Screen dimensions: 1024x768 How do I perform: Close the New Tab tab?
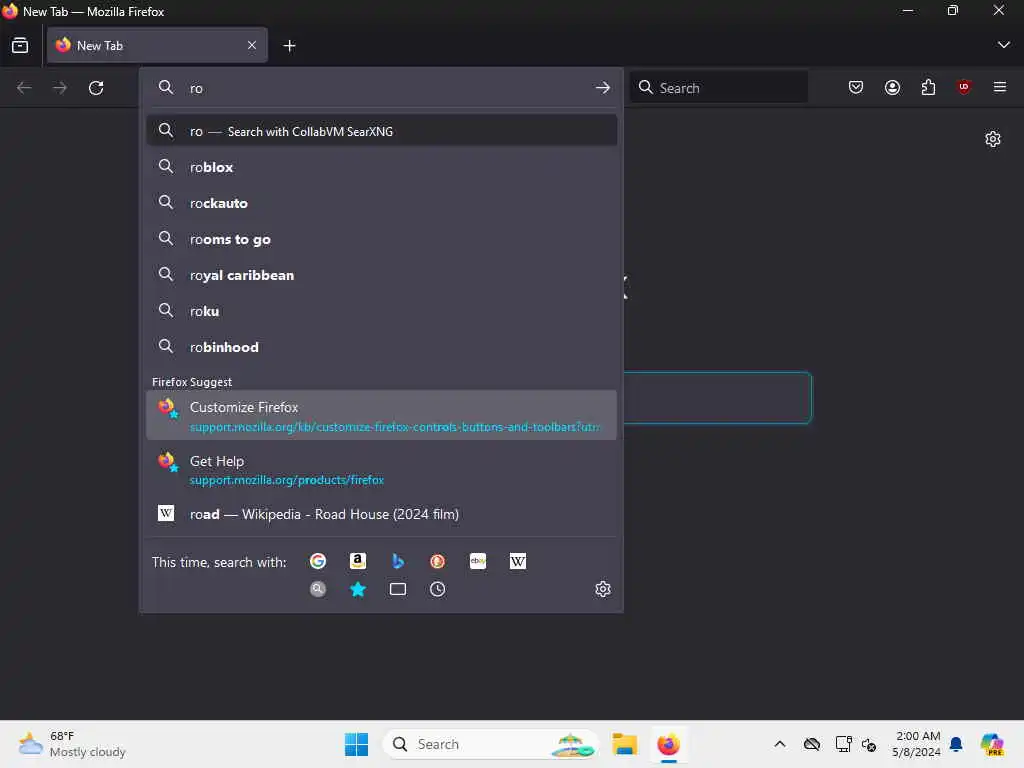pos(252,45)
